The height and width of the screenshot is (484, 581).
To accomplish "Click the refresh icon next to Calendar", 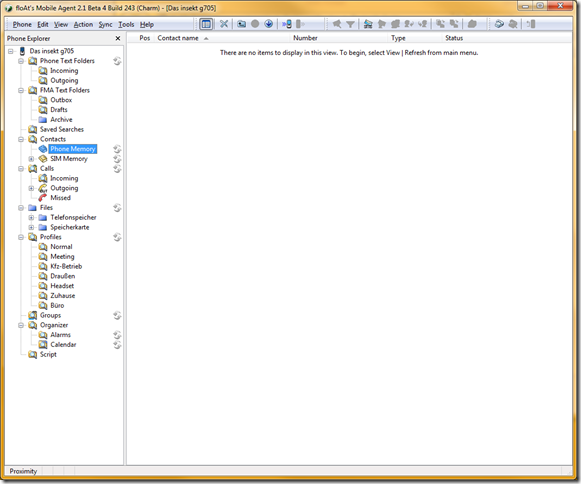I will tap(117, 345).
